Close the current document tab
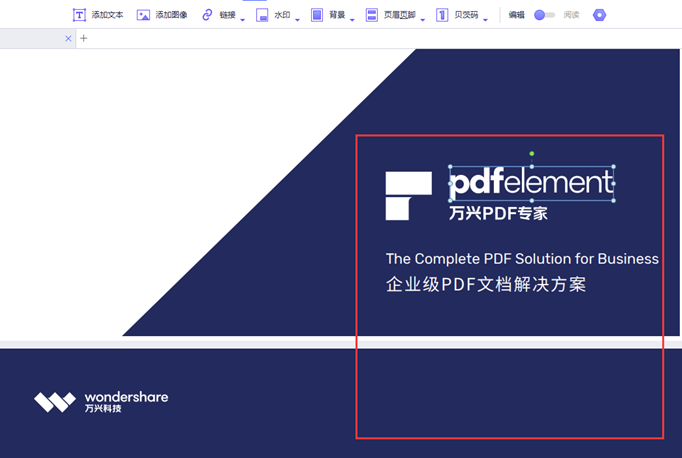682x458 pixels. 68,38
